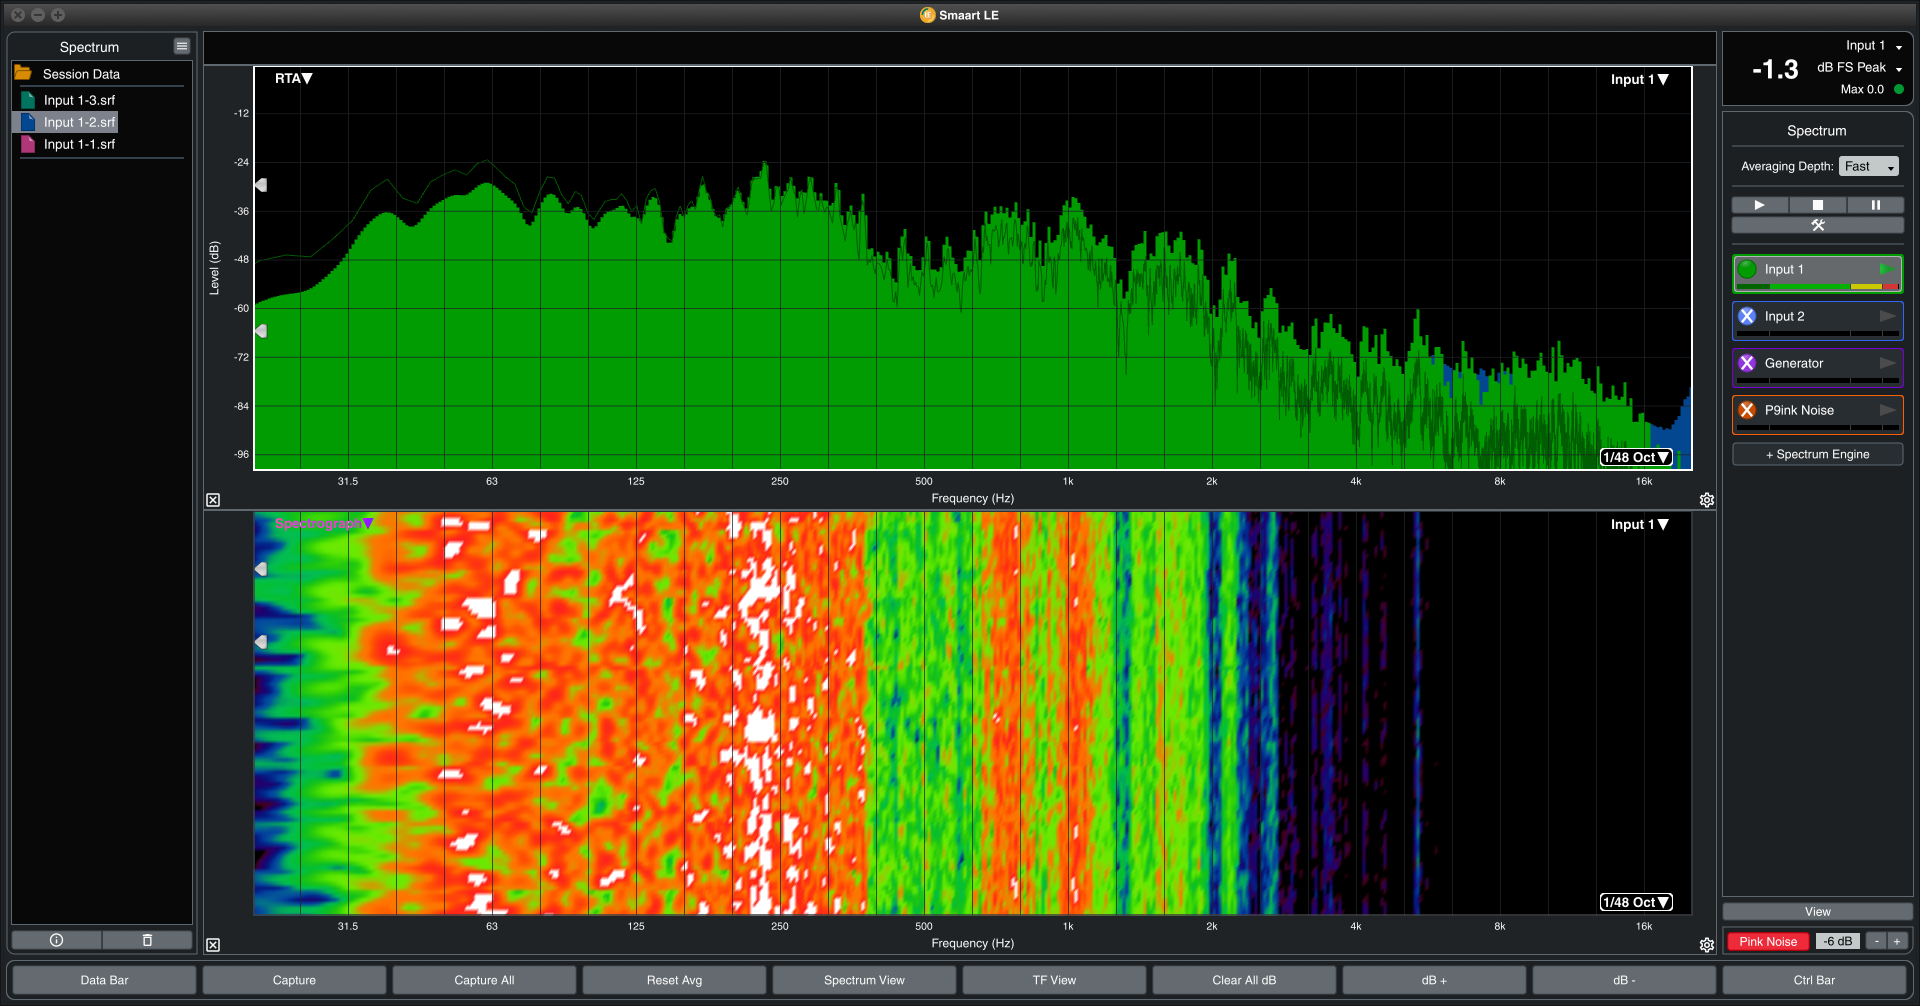Open the Spectrum data bar menu icon
The height and width of the screenshot is (1006, 1920).
coord(181,46)
